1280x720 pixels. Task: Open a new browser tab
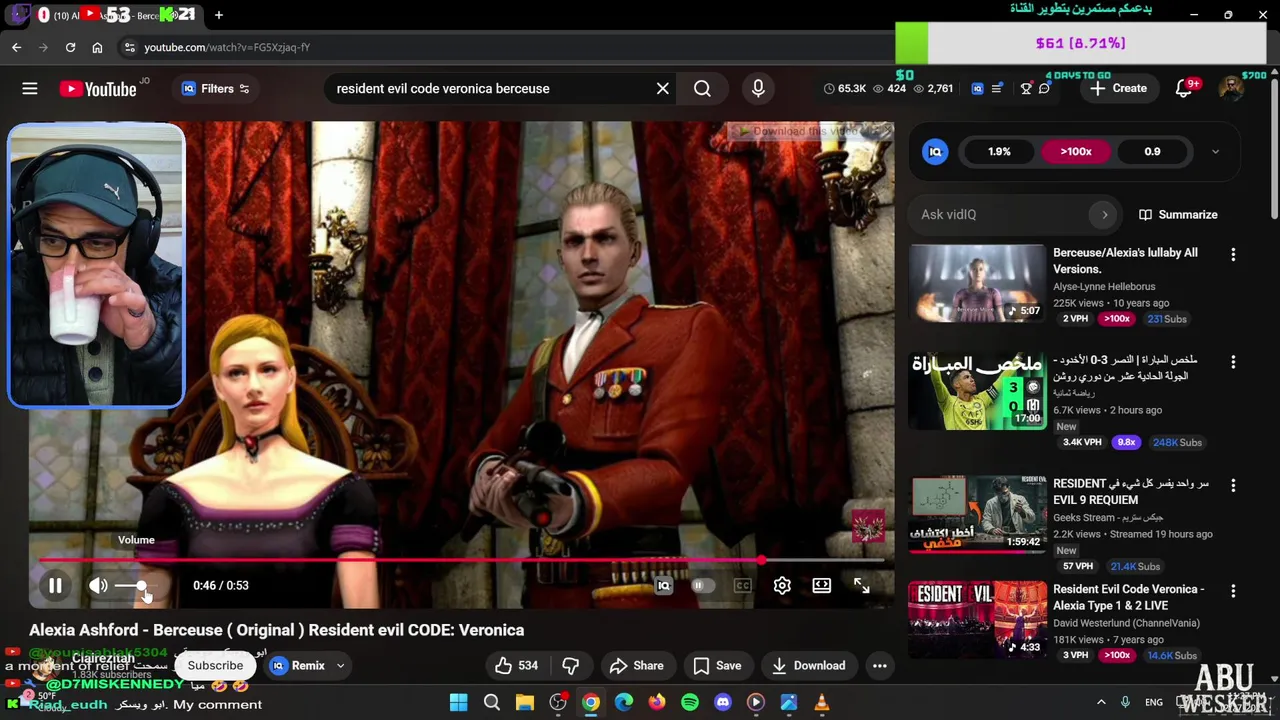[x=218, y=15]
